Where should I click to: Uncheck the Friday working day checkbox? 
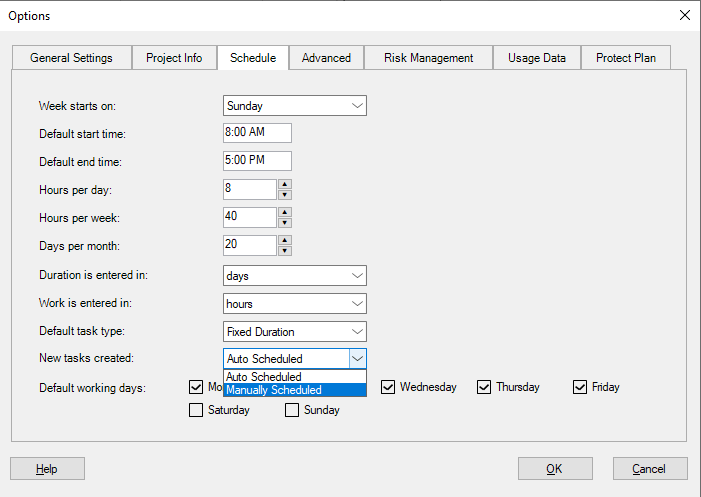(x=580, y=387)
